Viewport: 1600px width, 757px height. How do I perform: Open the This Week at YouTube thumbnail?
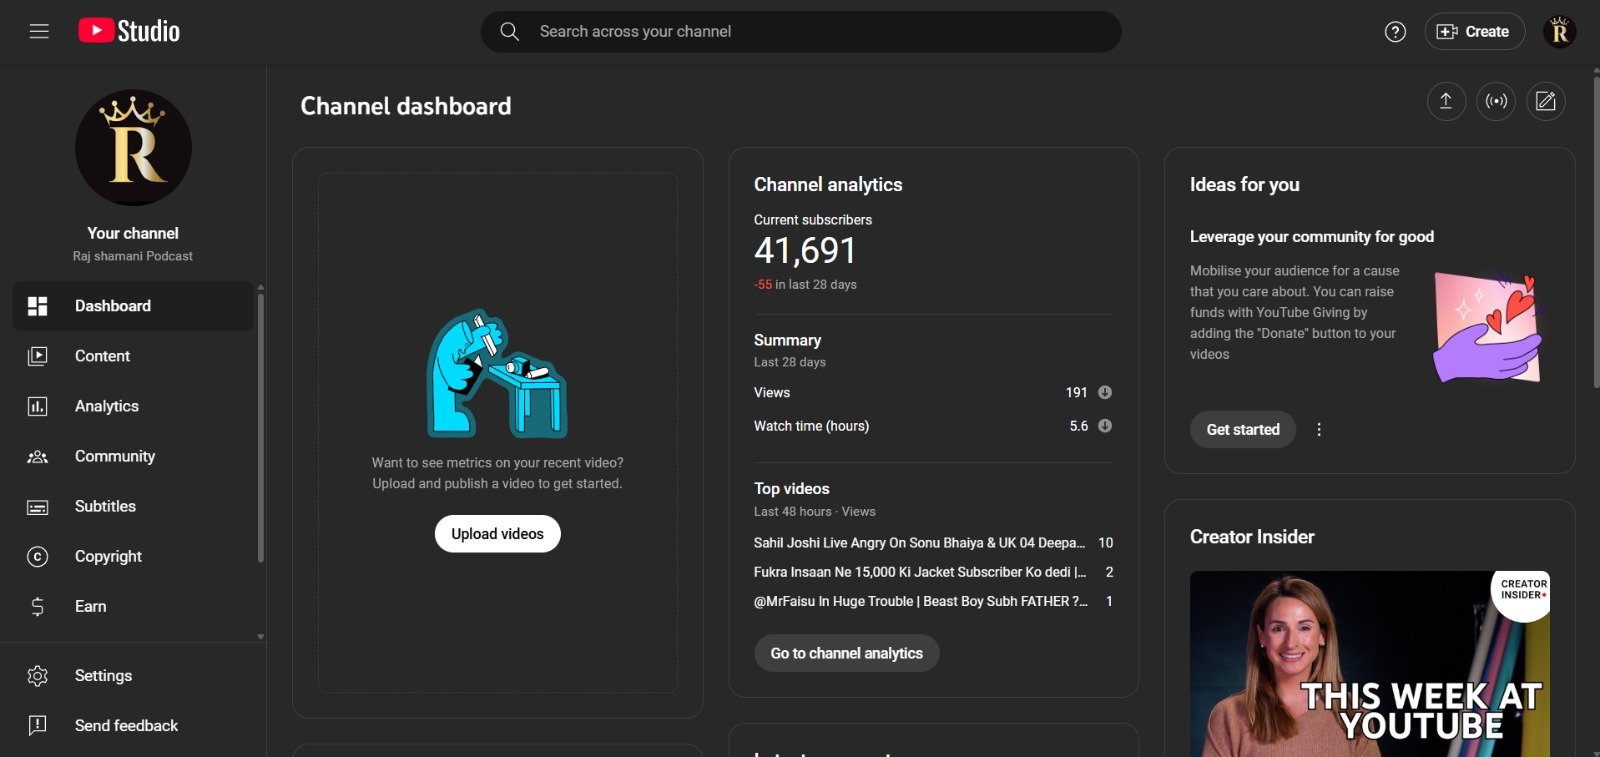tap(1370, 664)
